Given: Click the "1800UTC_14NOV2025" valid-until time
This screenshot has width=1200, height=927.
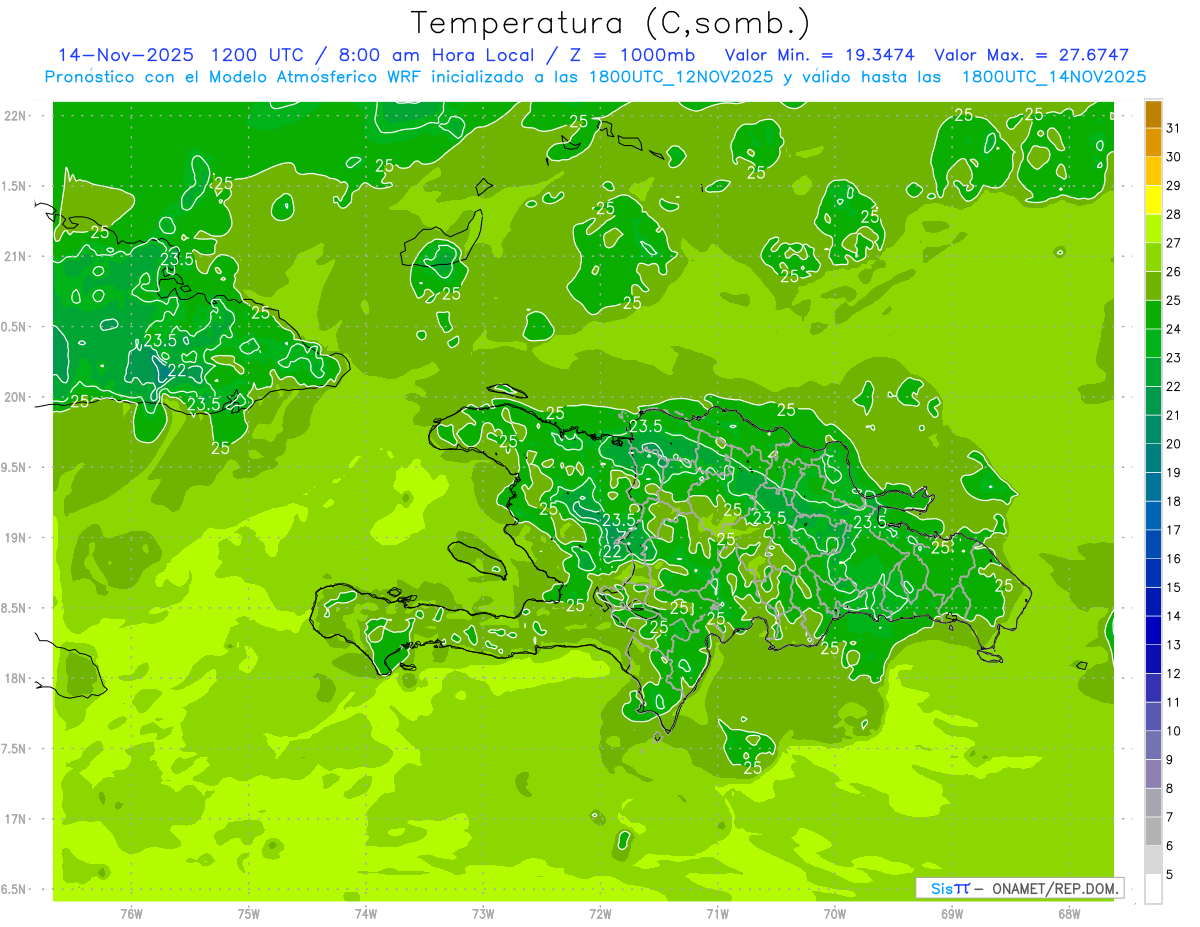Looking at the screenshot, I should 1053,77.
